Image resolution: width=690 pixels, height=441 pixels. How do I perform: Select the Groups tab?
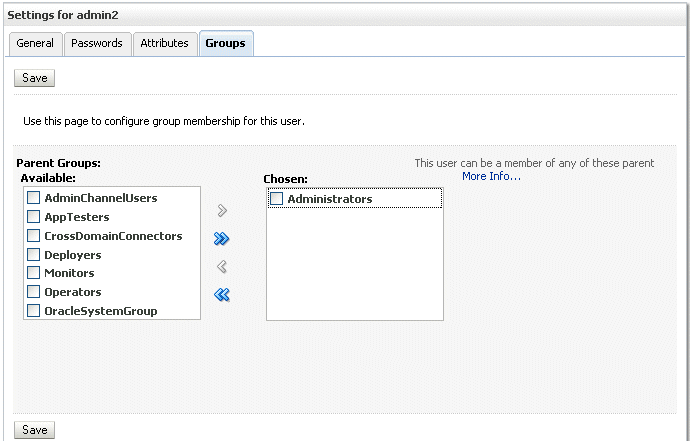coord(226,43)
